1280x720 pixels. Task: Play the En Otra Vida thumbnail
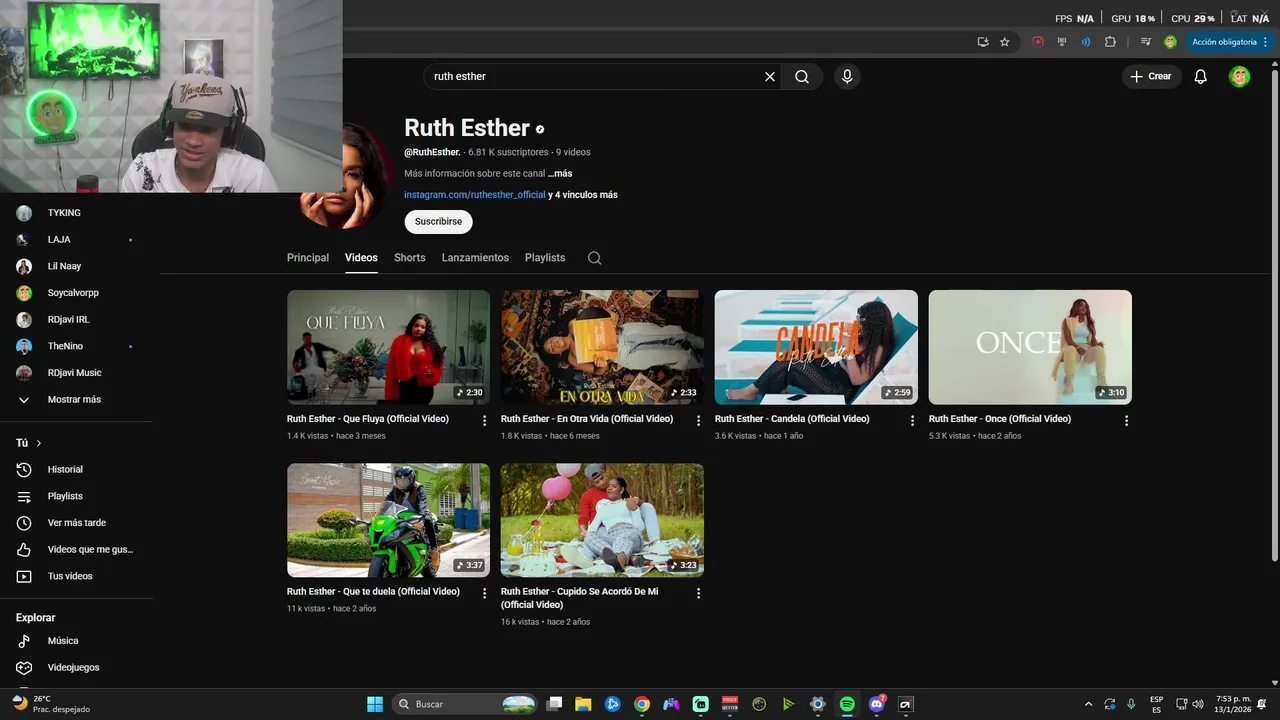[602, 347]
